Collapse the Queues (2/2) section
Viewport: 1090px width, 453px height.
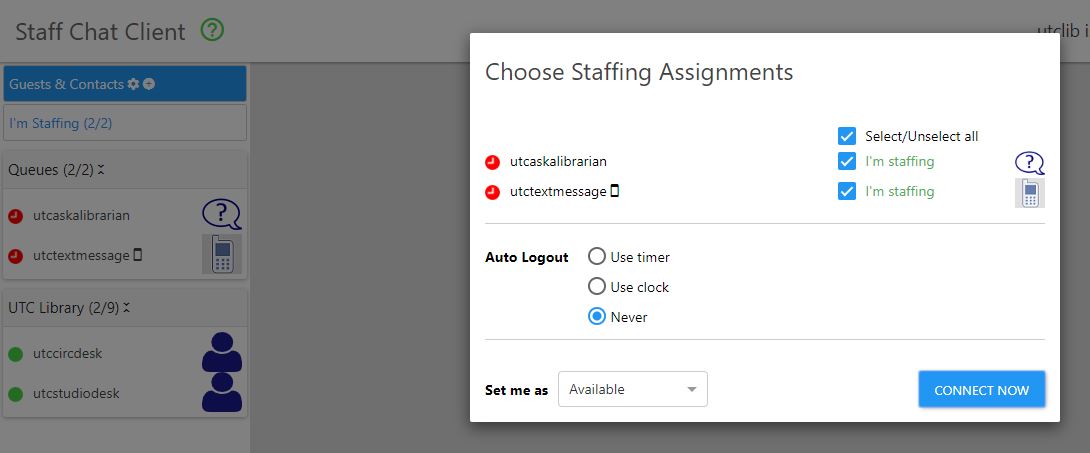(x=101, y=170)
